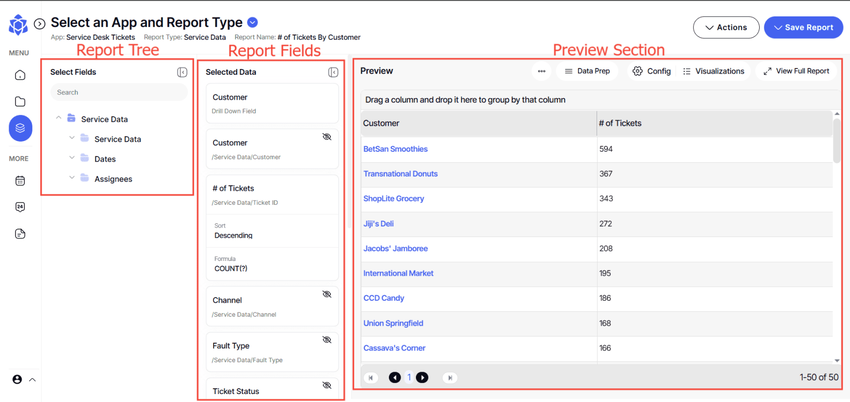Open the Jacobs' Jamboree link
This screenshot has height=402, width=850.
[x=395, y=249]
